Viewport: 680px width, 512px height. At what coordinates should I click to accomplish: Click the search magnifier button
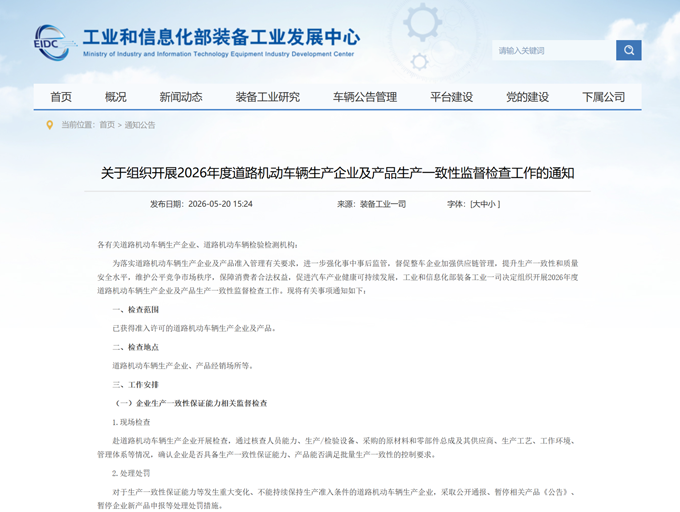click(628, 50)
